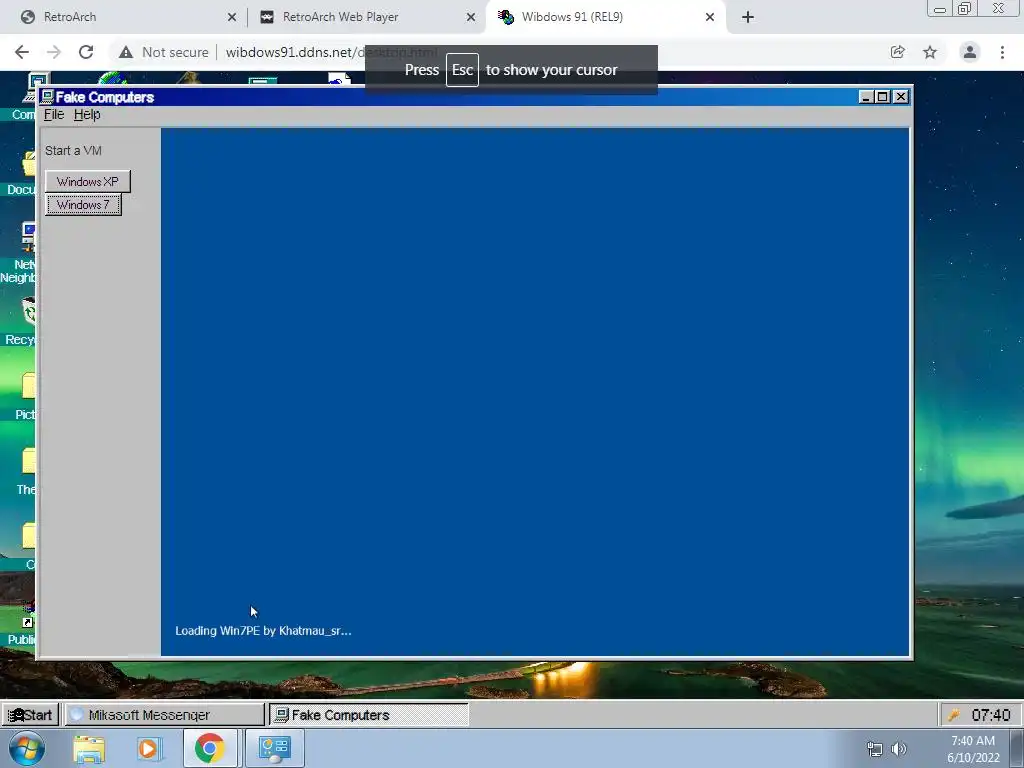Close the RetroArch Web Player tab
The height and width of the screenshot is (768, 1024).
[471, 17]
